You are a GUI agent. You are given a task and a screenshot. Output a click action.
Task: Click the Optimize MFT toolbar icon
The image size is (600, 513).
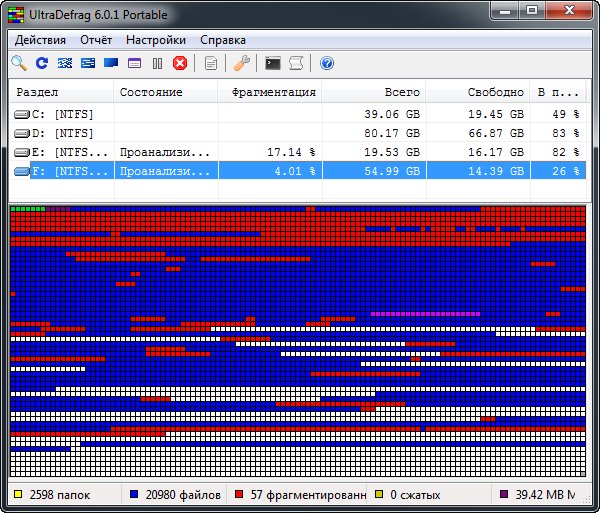click(x=134, y=63)
